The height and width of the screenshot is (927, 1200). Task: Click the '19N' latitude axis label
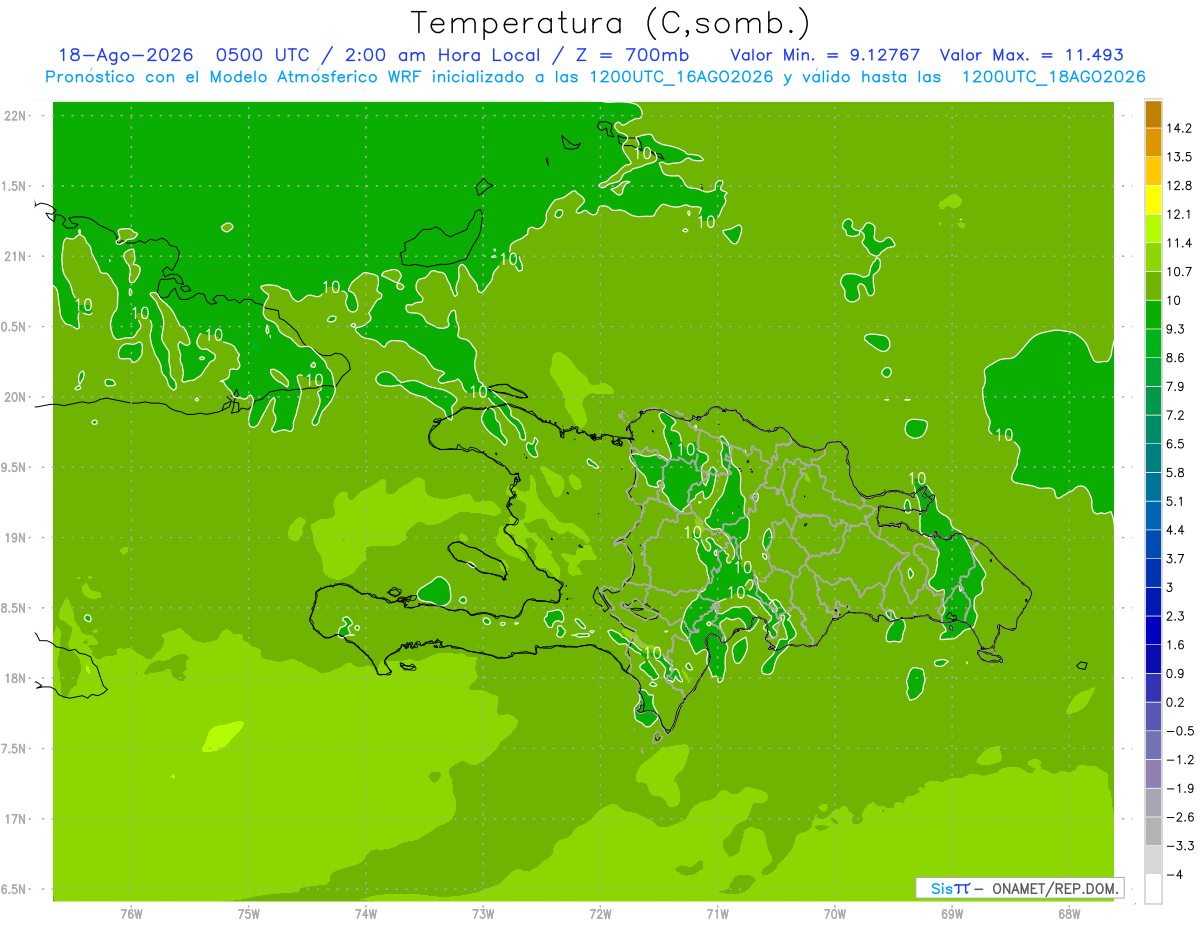point(16,538)
